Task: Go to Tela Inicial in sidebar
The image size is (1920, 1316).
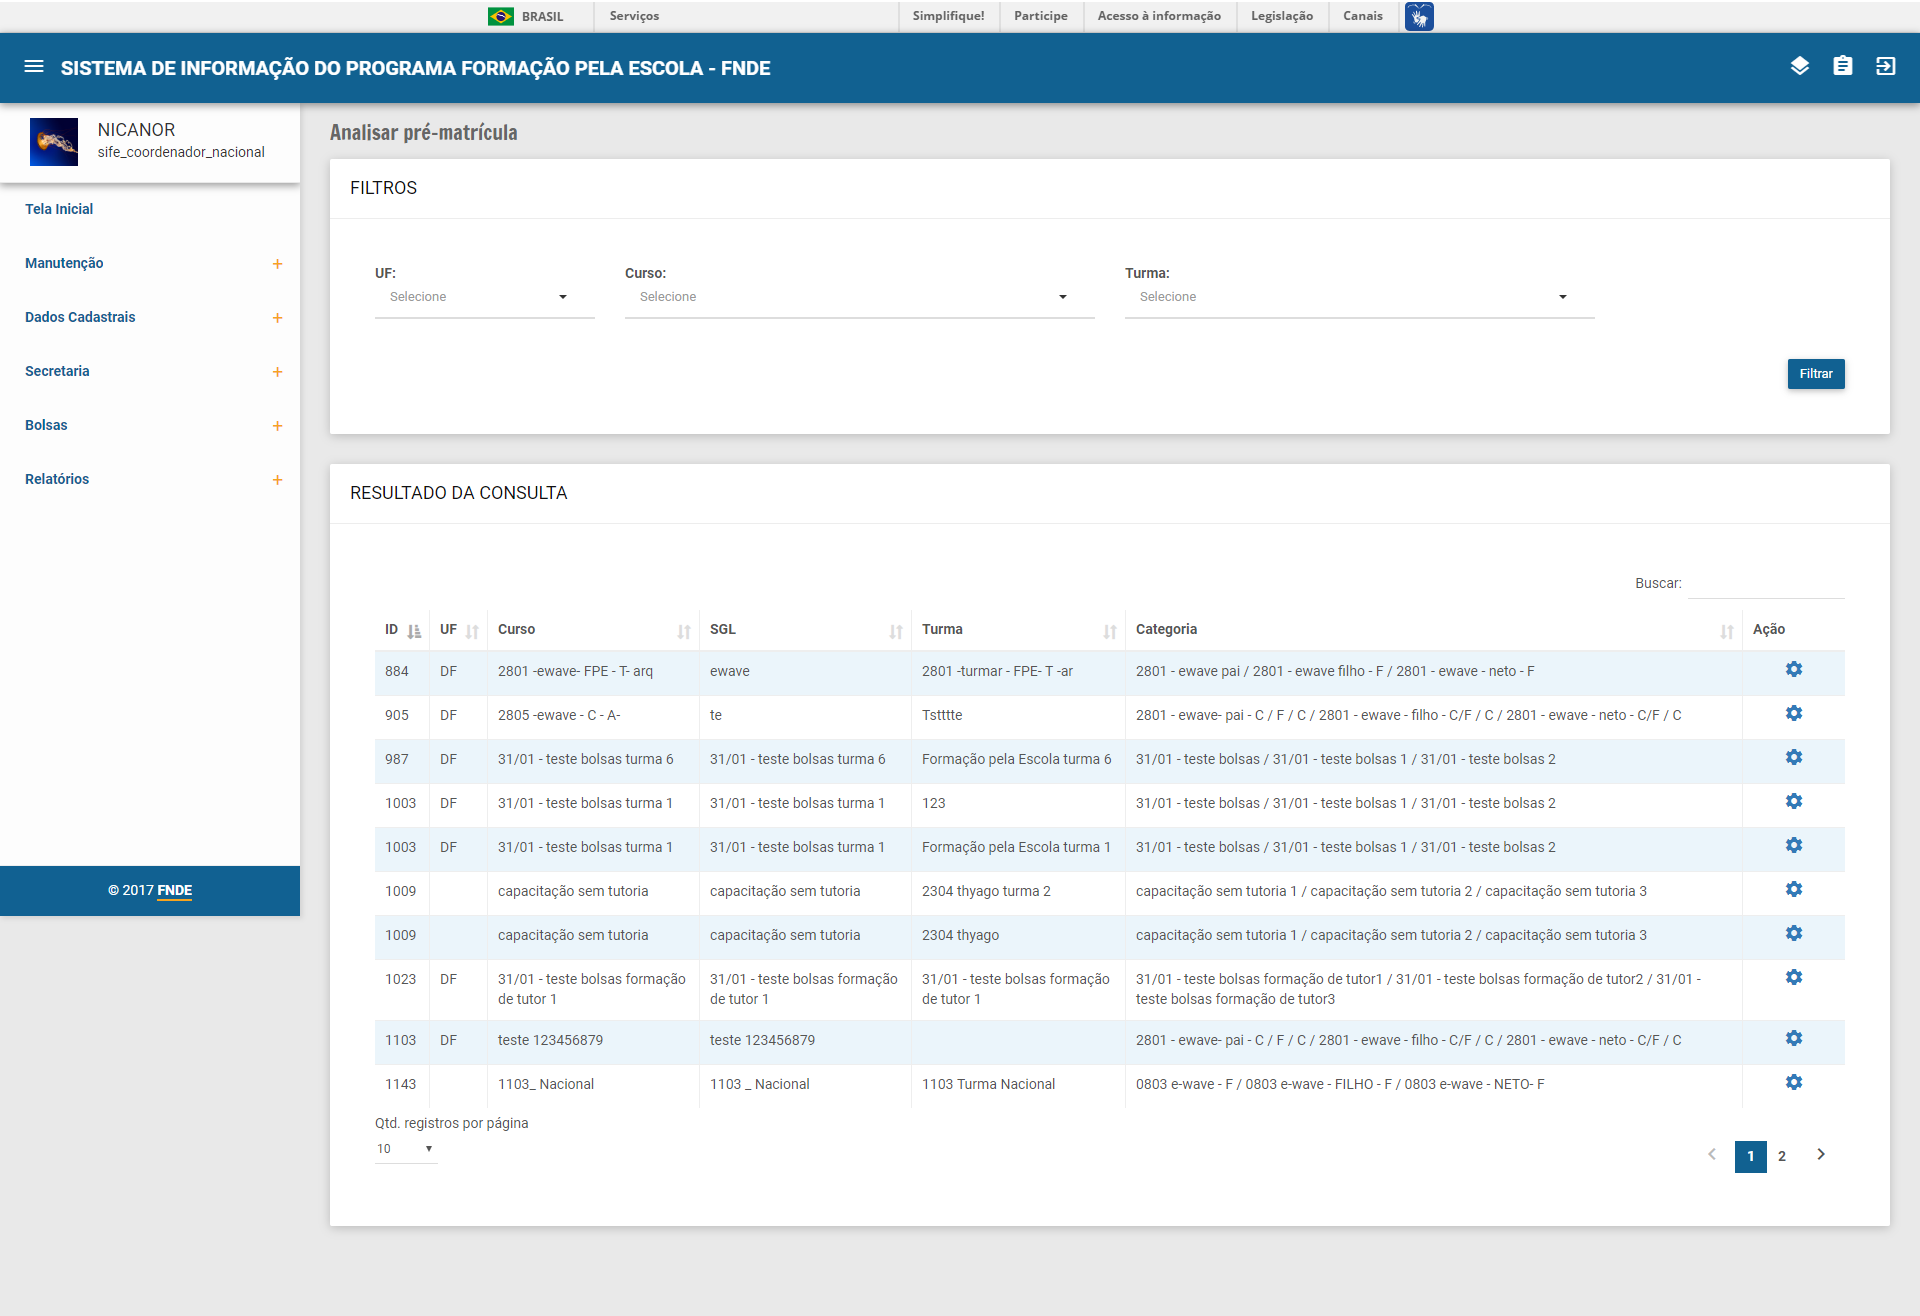Action: [59, 209]
